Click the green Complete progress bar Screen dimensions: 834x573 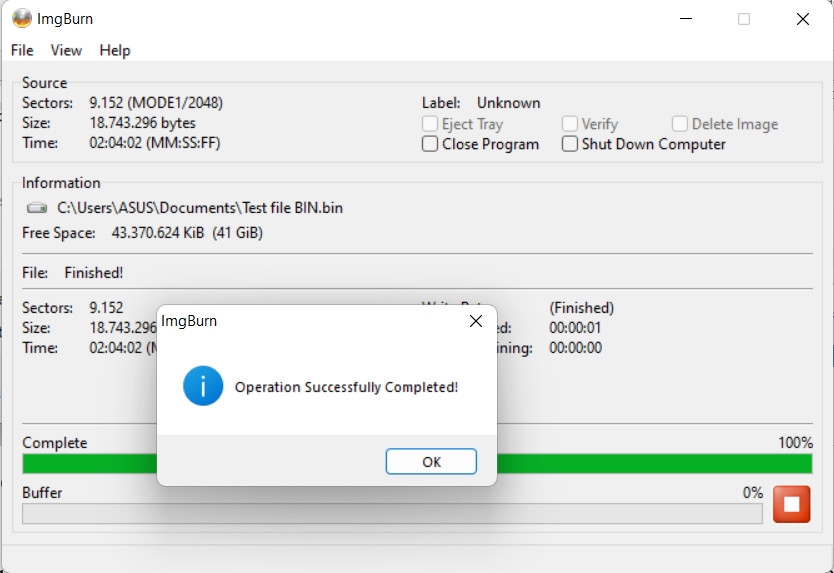click(x=417, y=463)
